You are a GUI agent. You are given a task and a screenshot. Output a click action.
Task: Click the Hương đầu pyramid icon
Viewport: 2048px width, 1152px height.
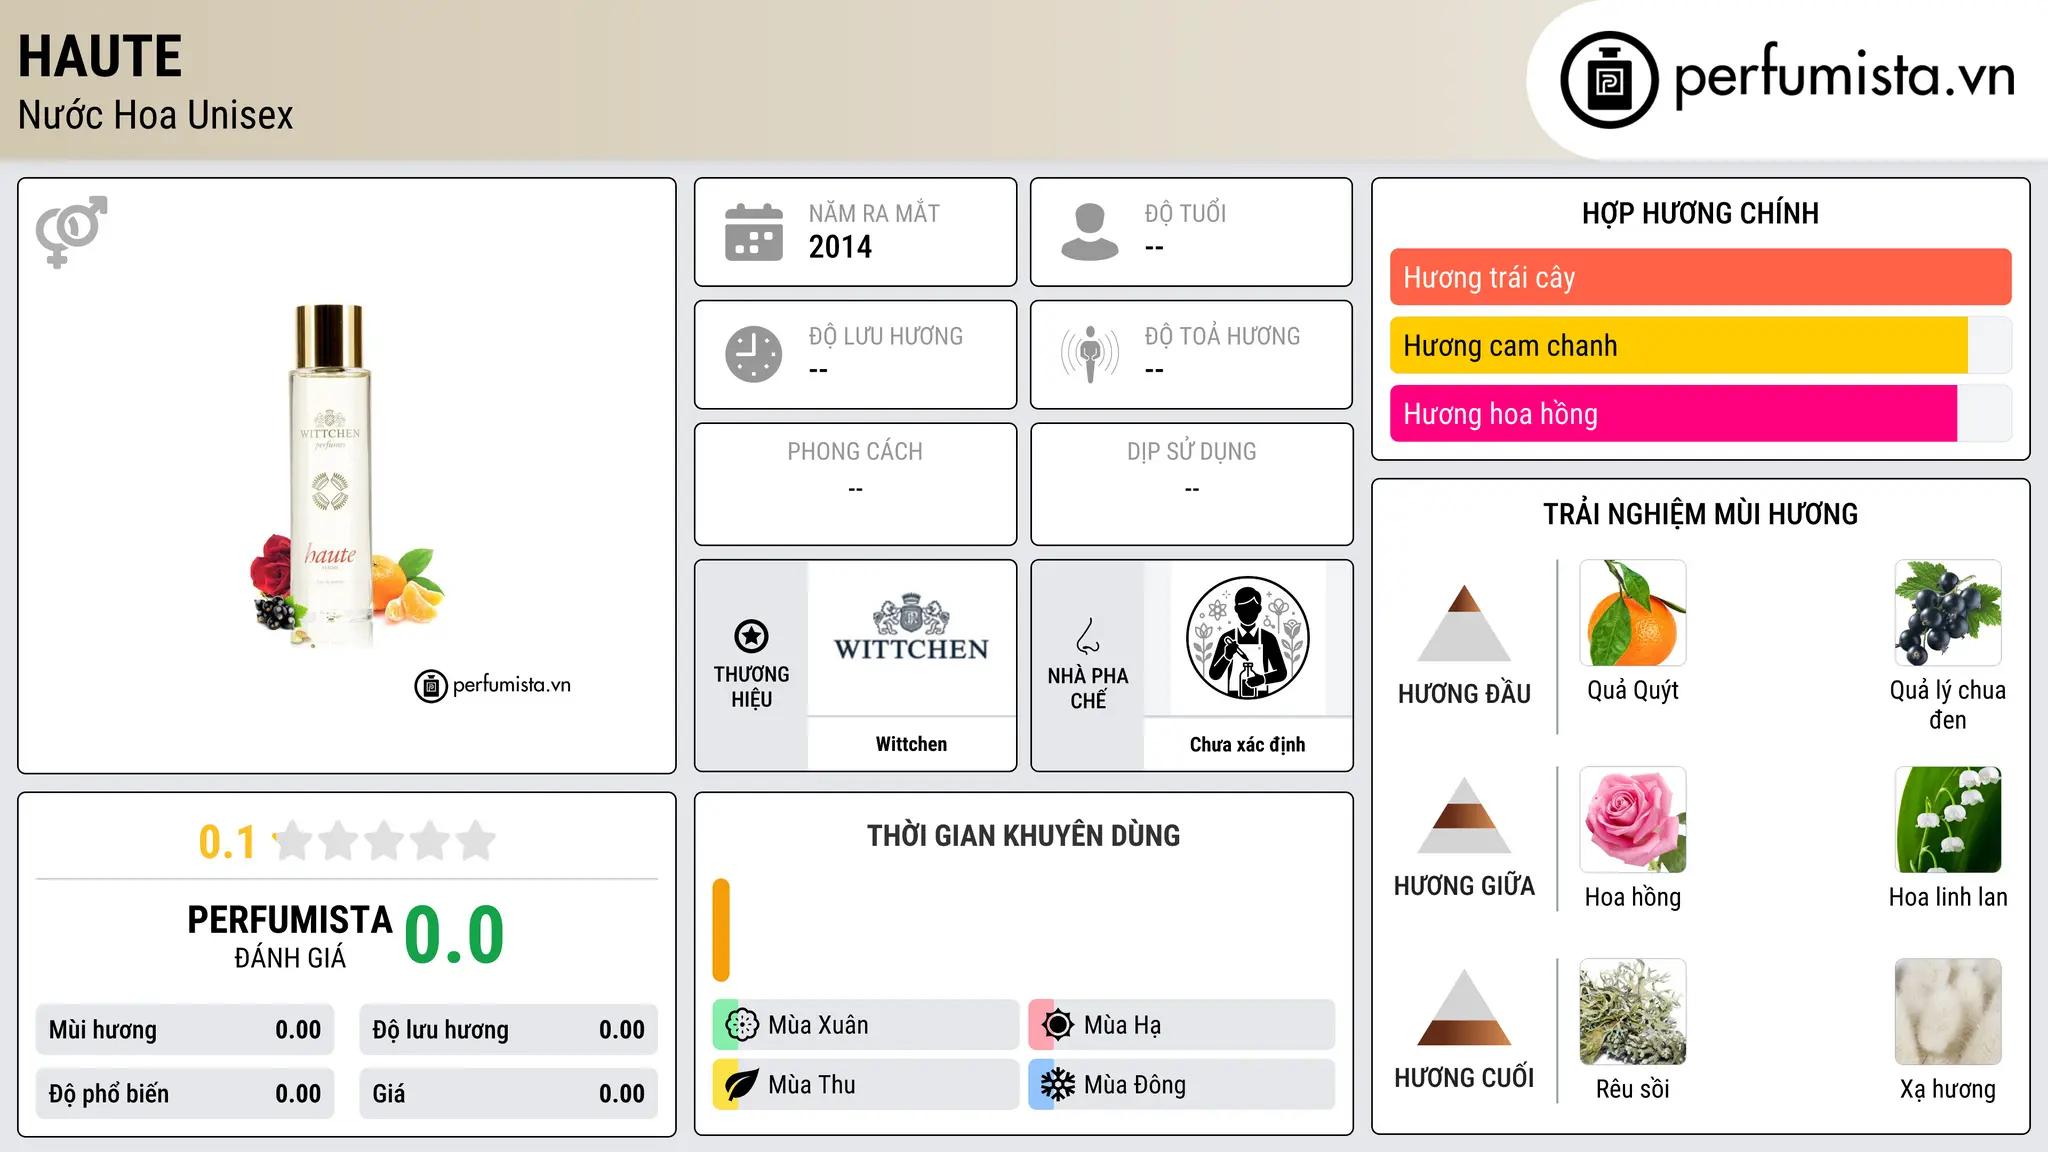click(1464, 623)
